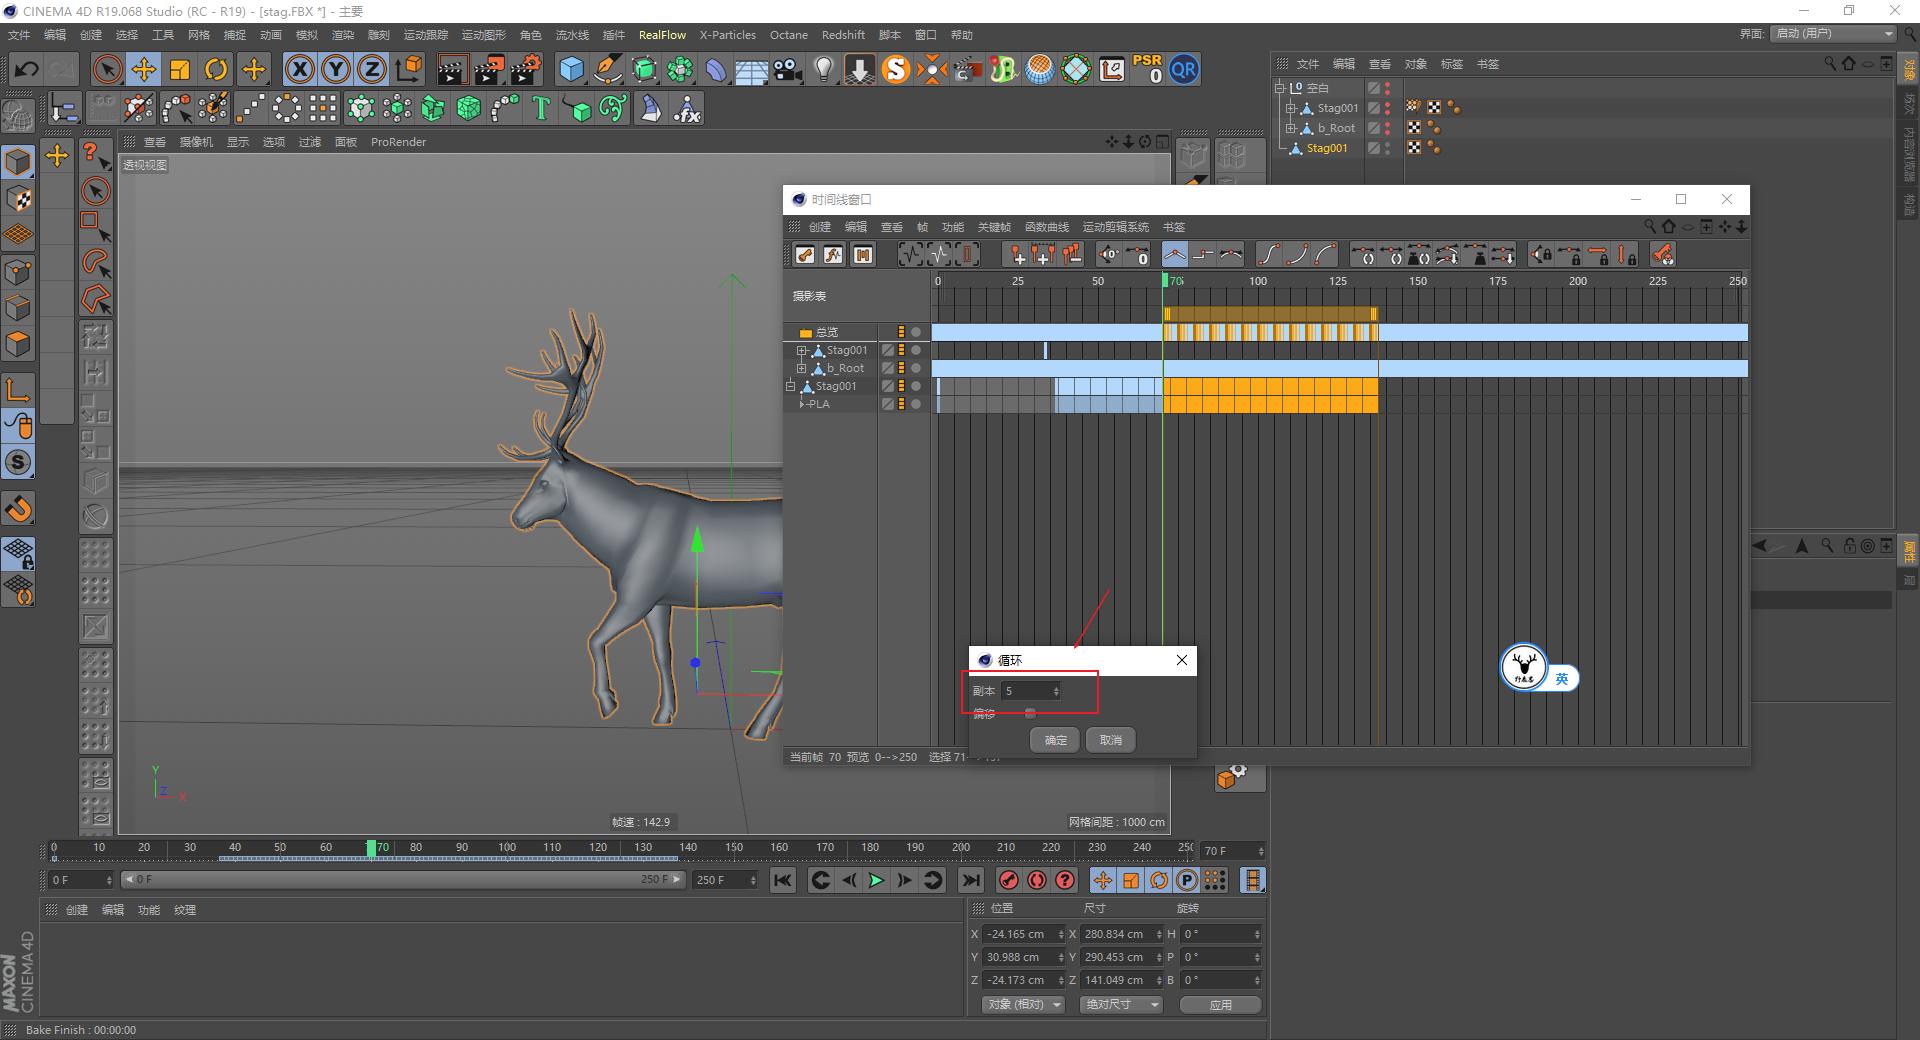
Task: Select the Live Selection tool
Action: pos(106,69)
